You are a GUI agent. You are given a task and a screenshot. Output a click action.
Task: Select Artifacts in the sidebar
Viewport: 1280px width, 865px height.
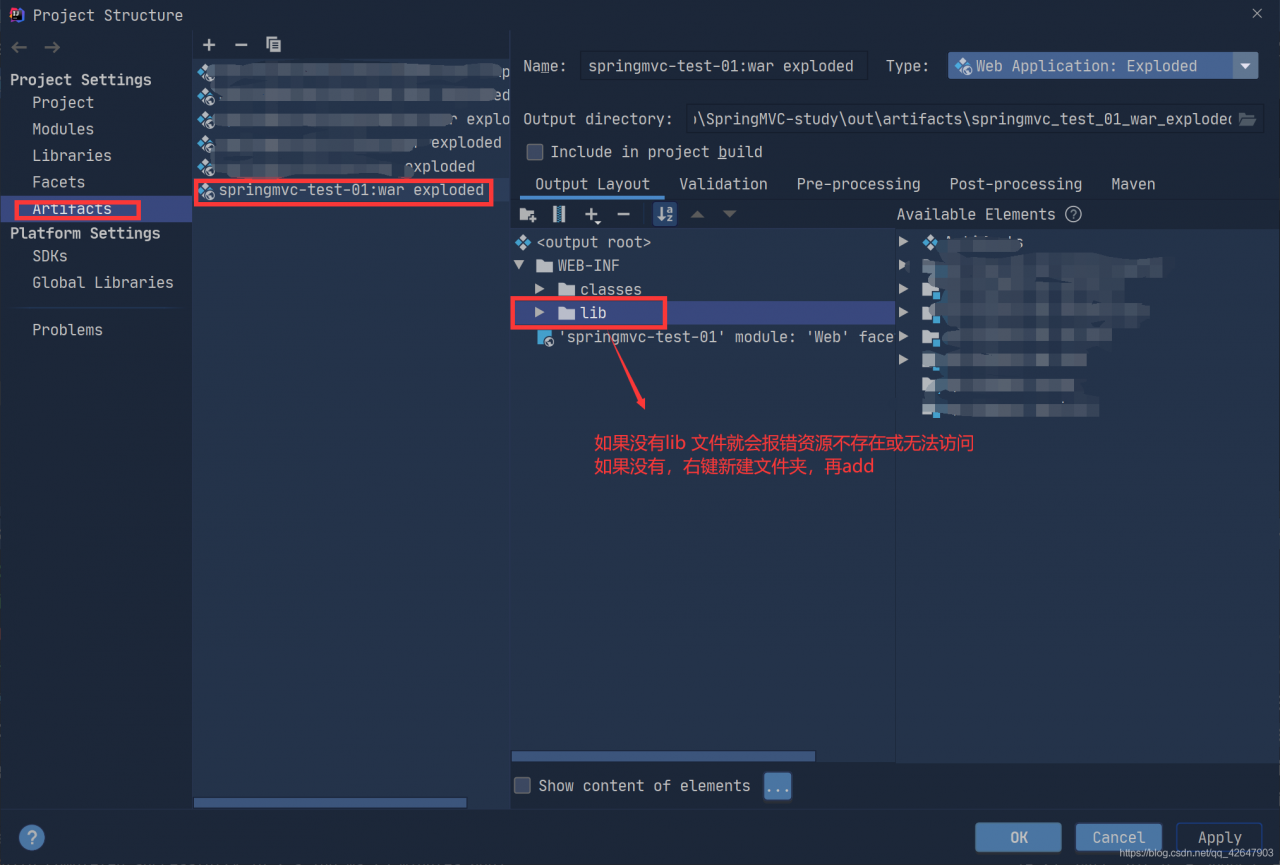[72, 209]
